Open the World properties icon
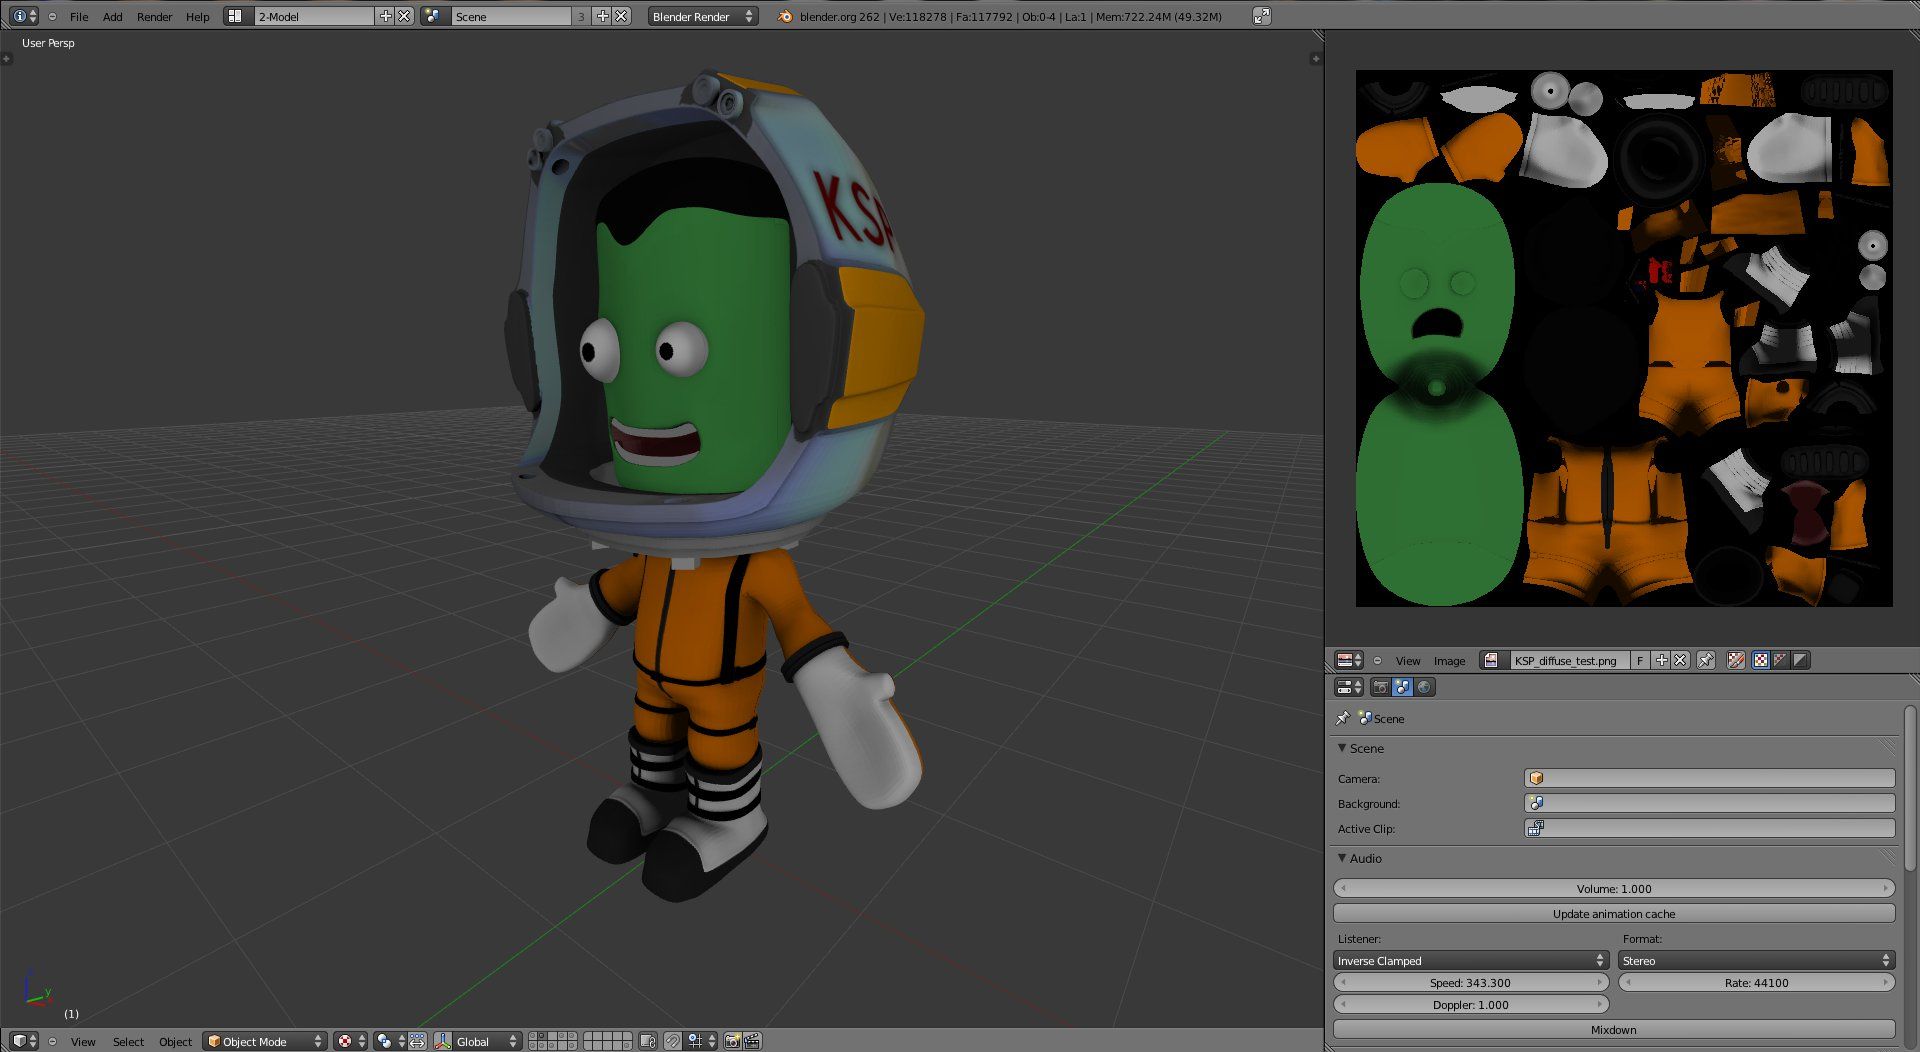 pyautogui.click(x=1423, y=687)
